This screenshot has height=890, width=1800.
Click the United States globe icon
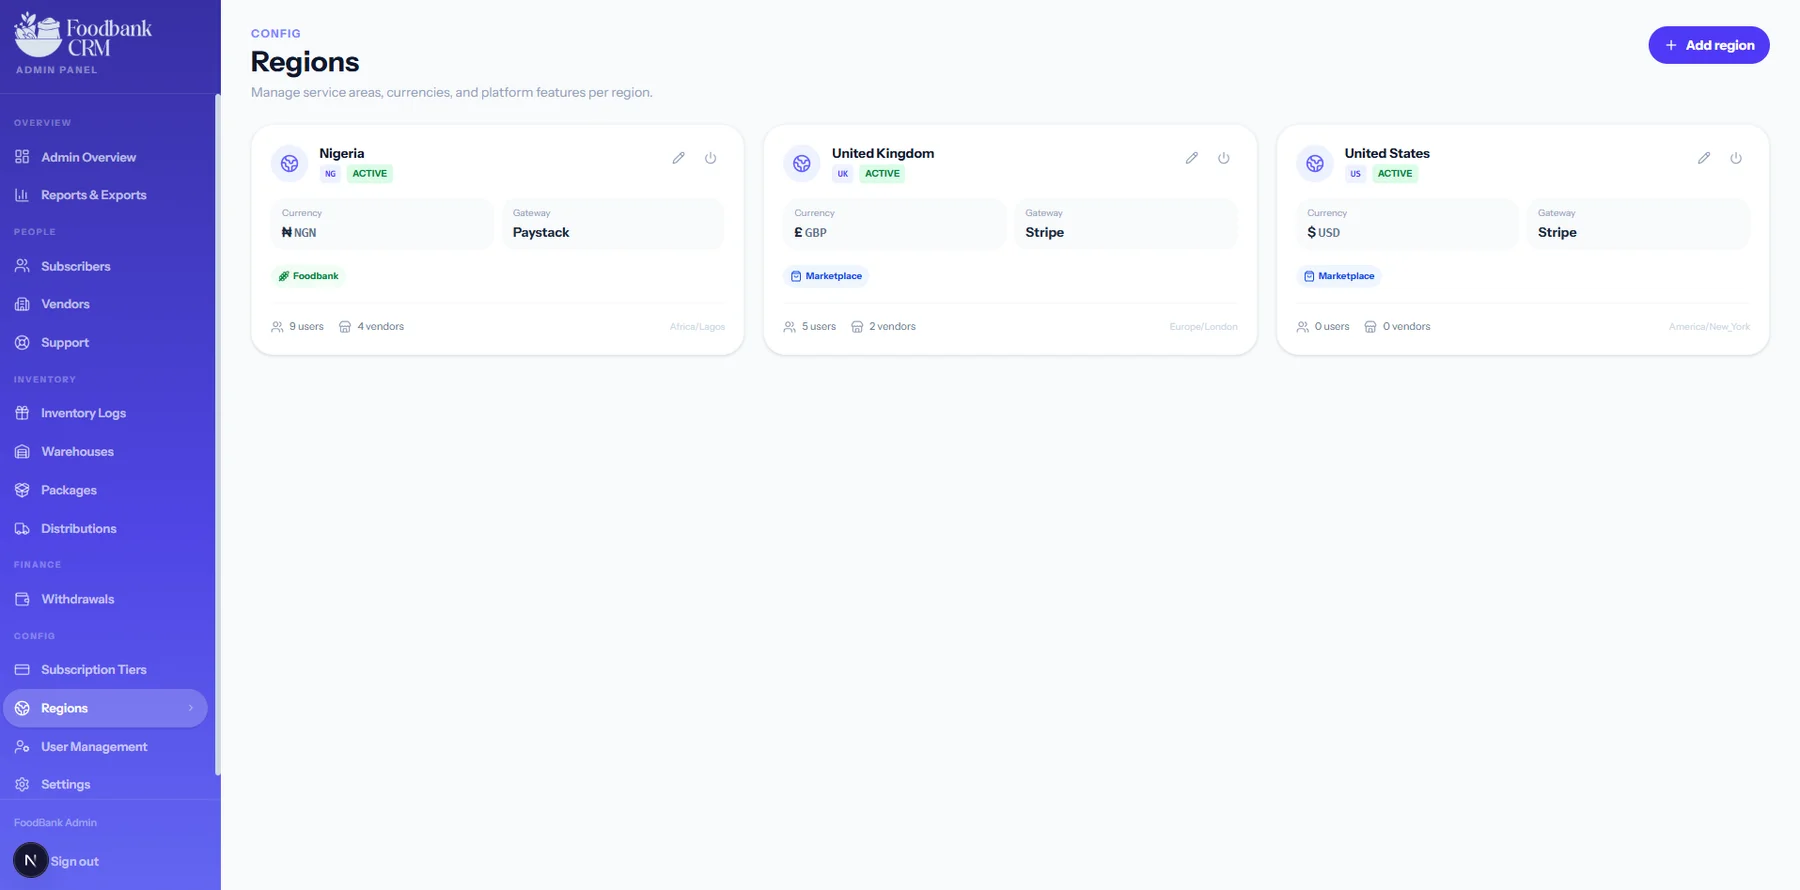(x=1315, y=163)
